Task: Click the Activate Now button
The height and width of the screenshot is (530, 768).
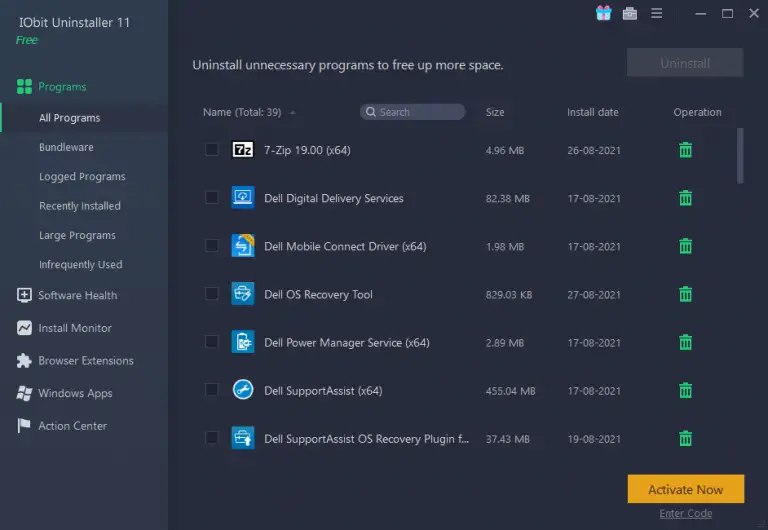Action: point(686,489)
